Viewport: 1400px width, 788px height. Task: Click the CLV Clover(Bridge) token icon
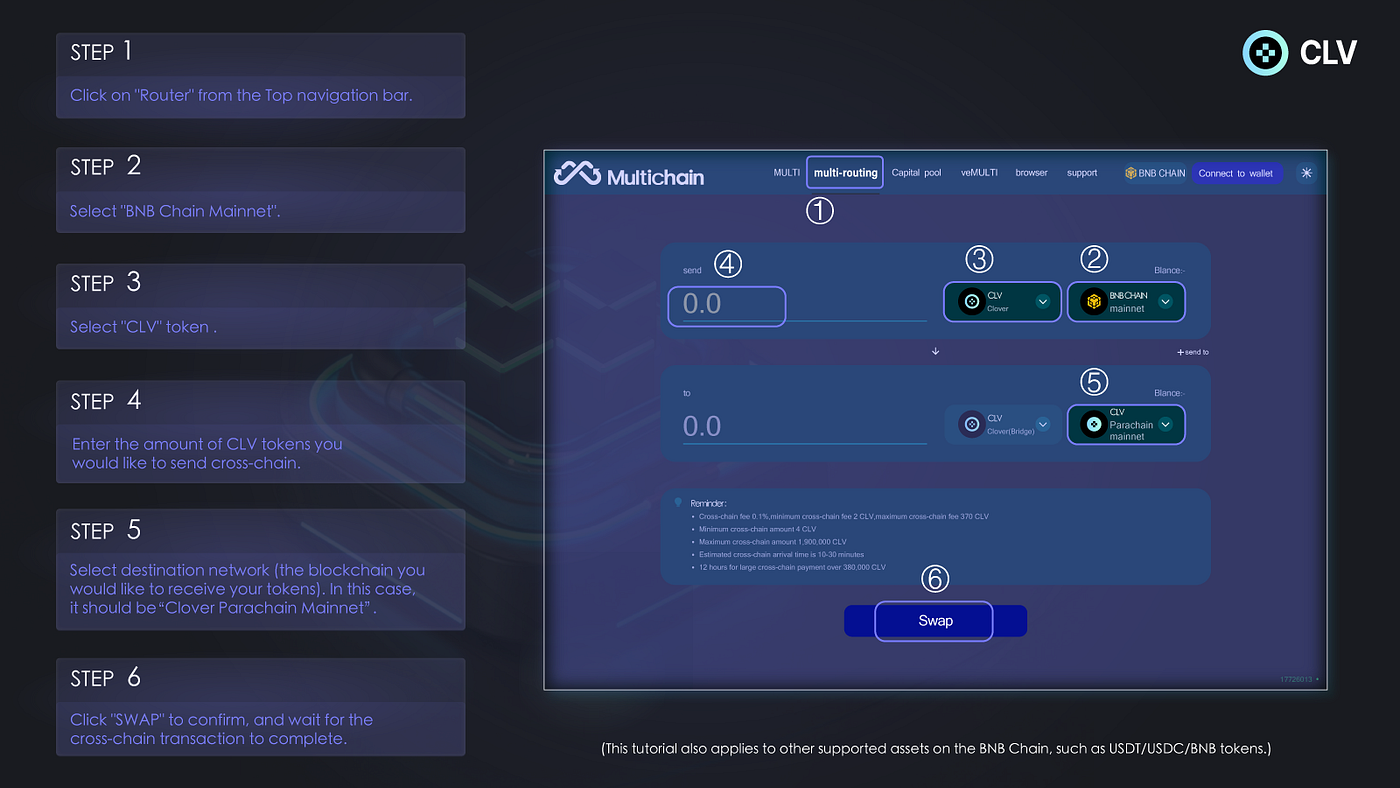point(971,425)
